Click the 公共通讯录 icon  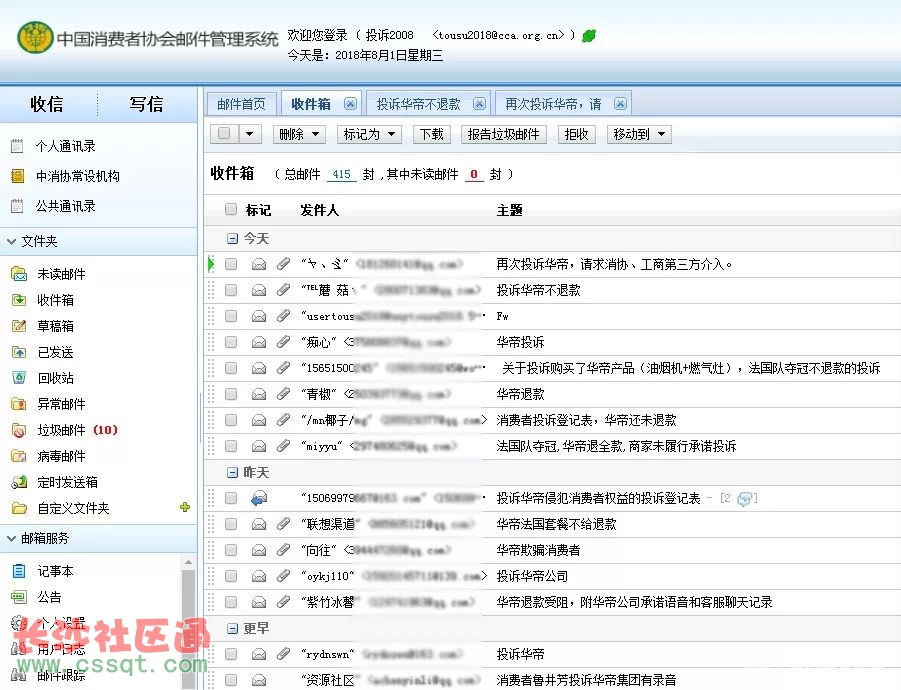point(17,206)
